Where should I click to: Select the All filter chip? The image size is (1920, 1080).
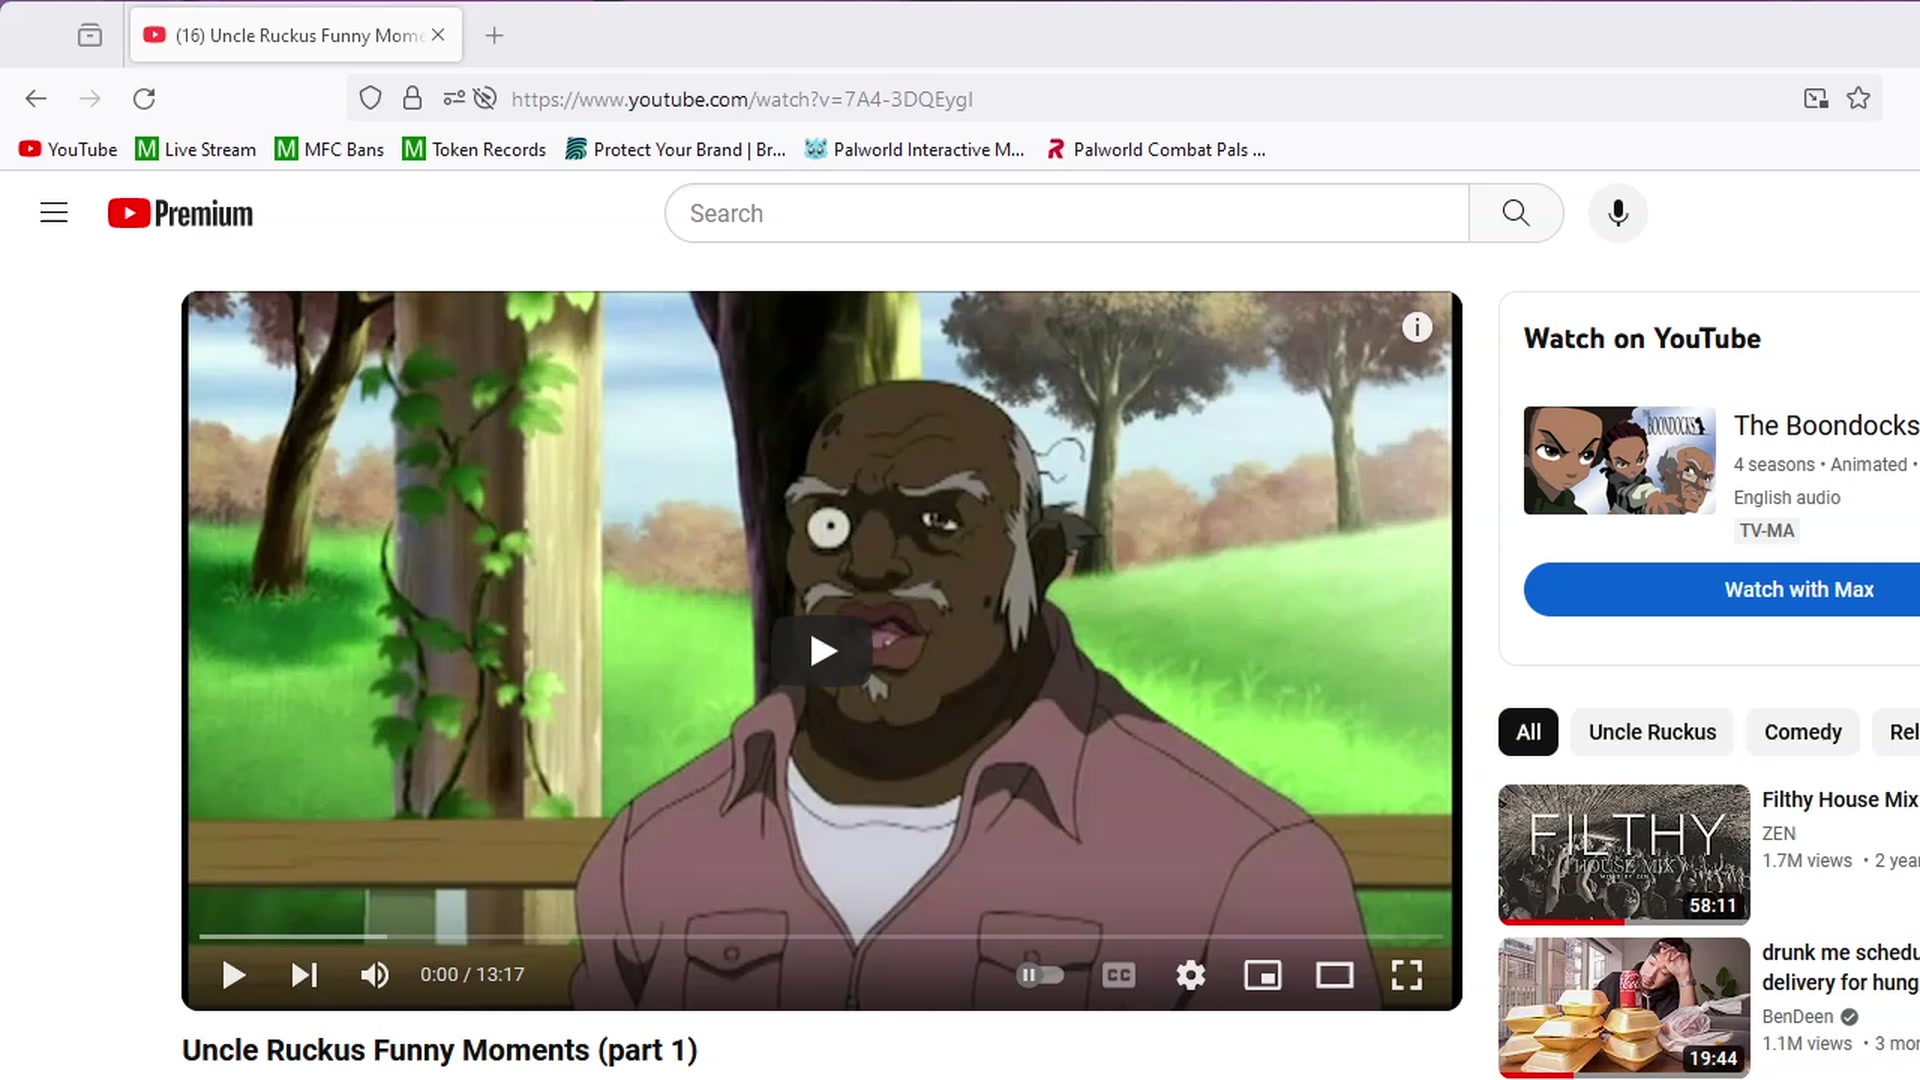click(x=1528, y=732)
